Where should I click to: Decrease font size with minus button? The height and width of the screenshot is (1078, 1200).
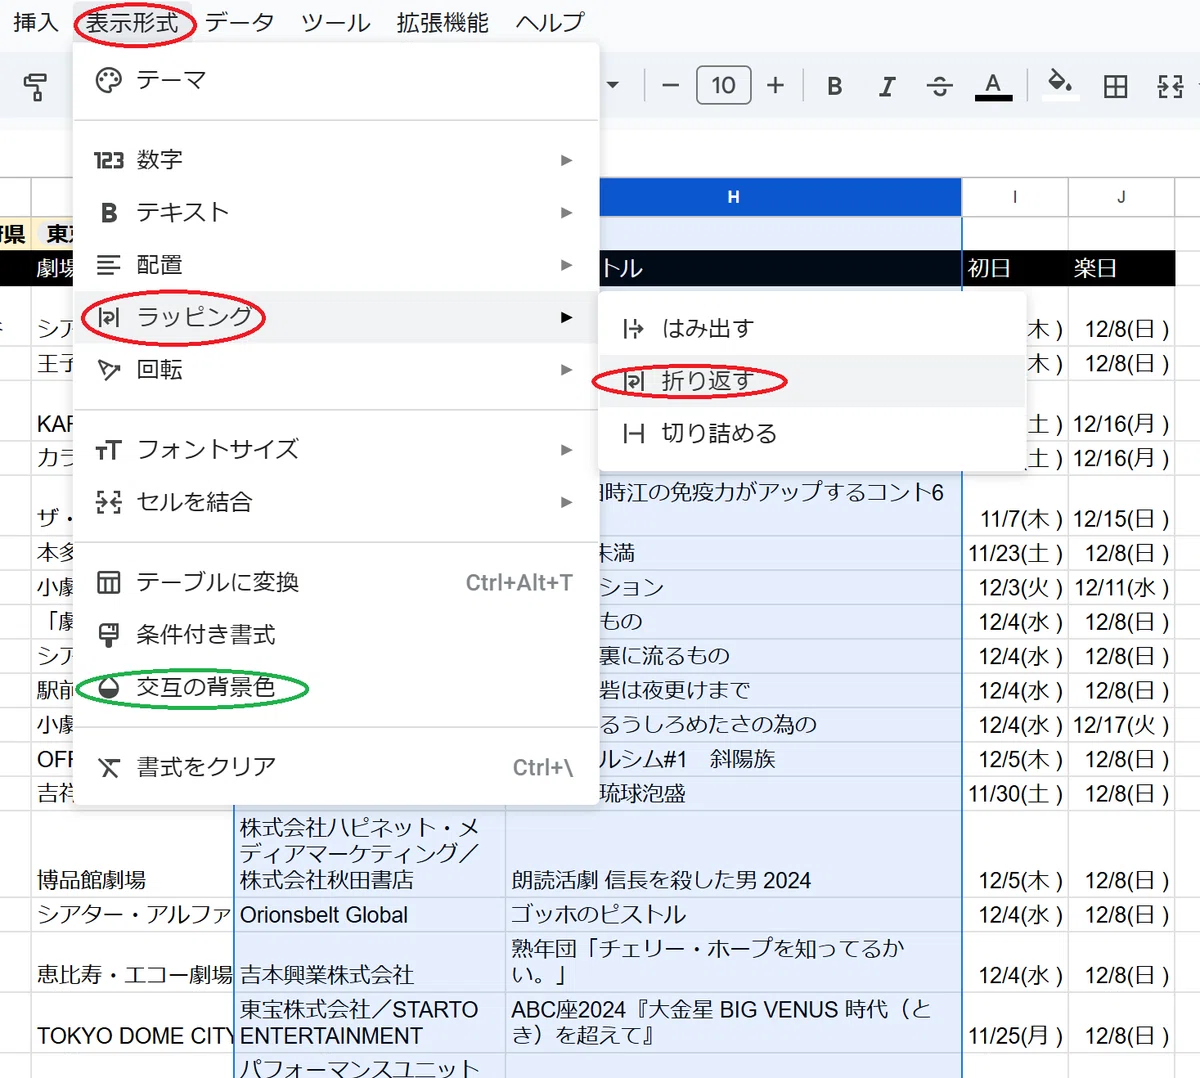671,86
